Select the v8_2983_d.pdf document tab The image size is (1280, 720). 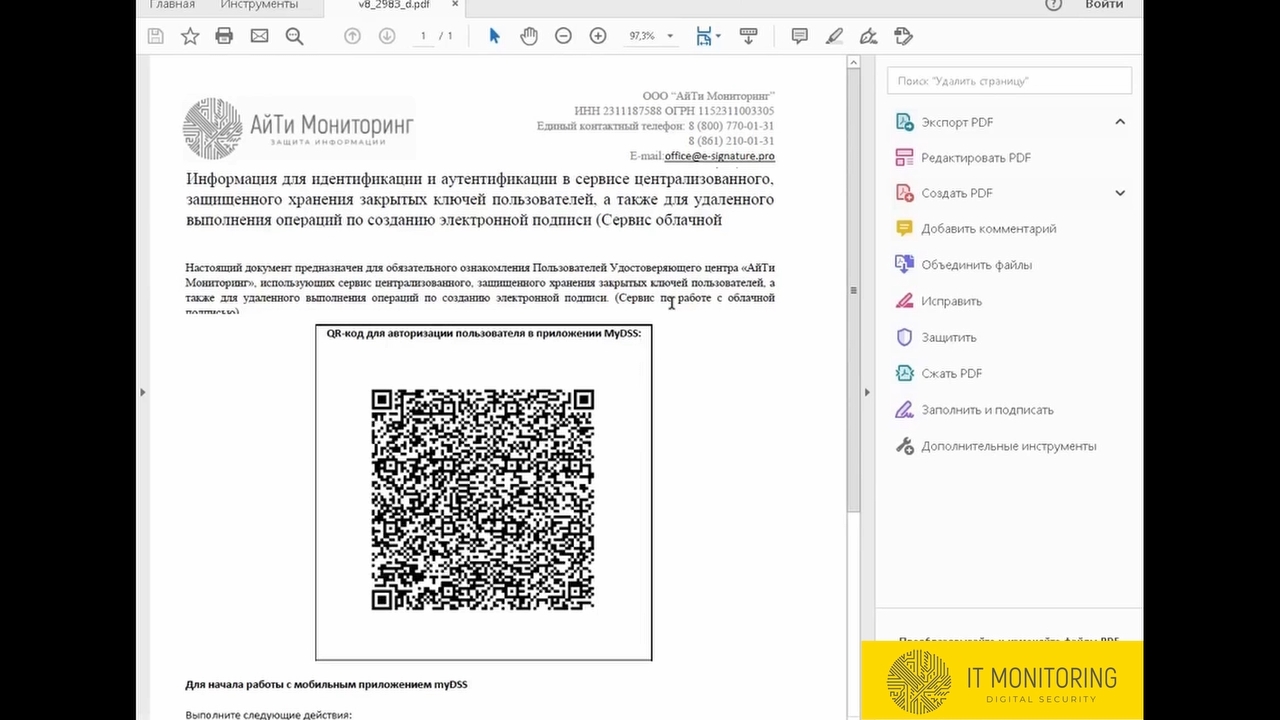394,5
